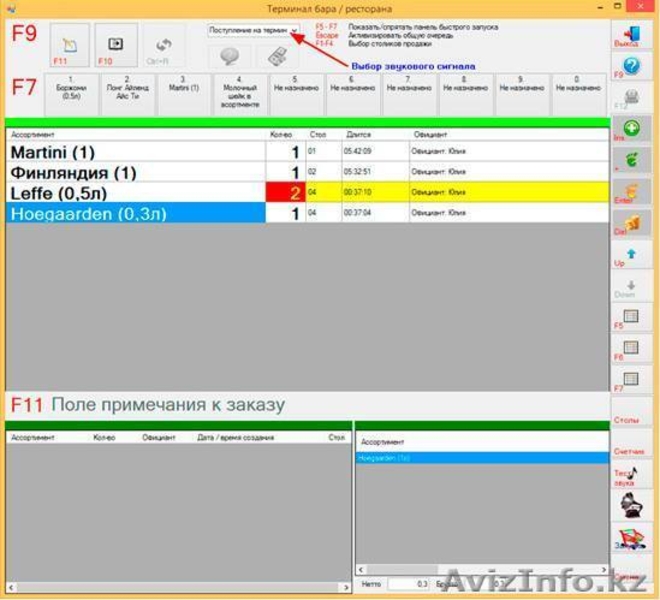Click the Счетчик button in sidebar
Viewport: 660px width, 600px height.
[627, 451]
